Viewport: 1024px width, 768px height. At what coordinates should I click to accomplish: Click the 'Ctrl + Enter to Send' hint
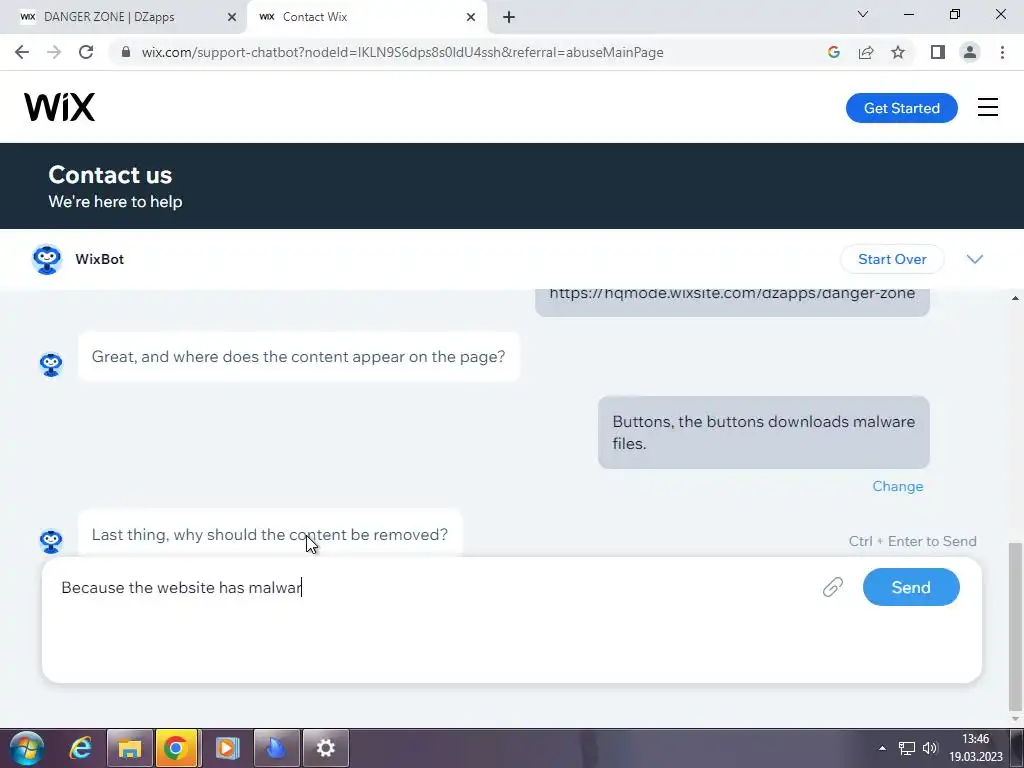click(912, 541)
